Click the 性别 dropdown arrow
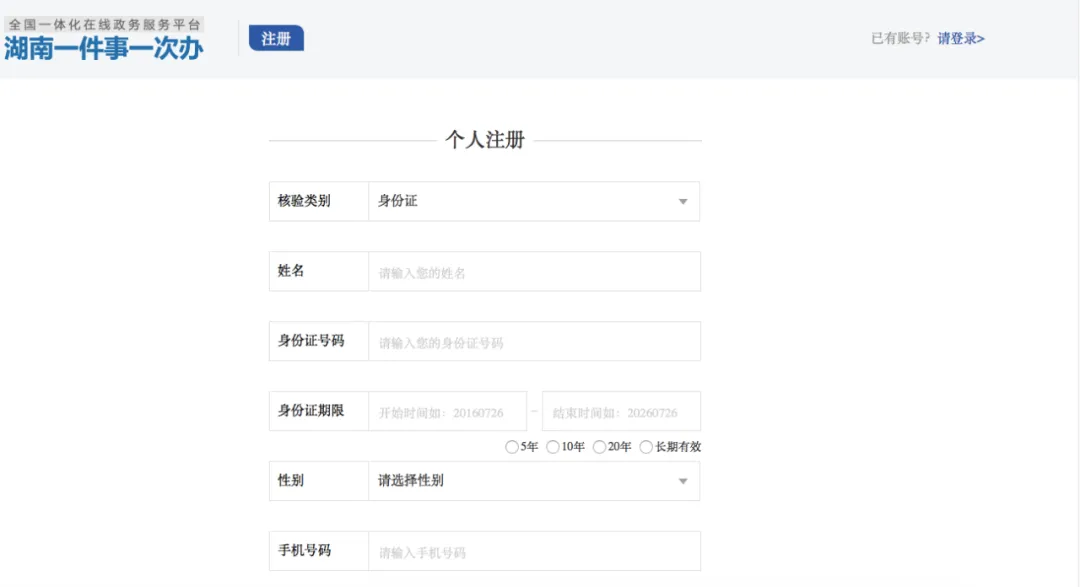1080x587 pixels. pos(683,481)
